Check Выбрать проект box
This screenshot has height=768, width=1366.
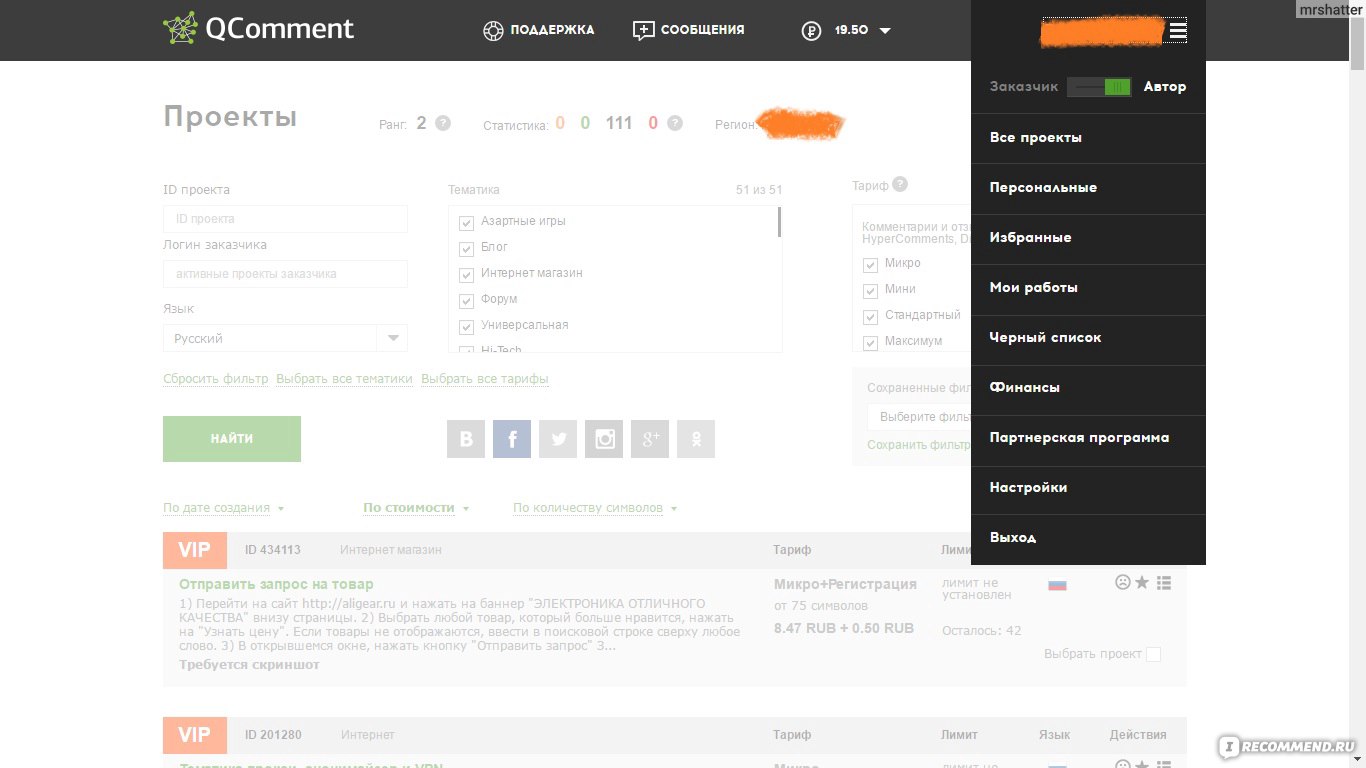(x=1153, y=654)
